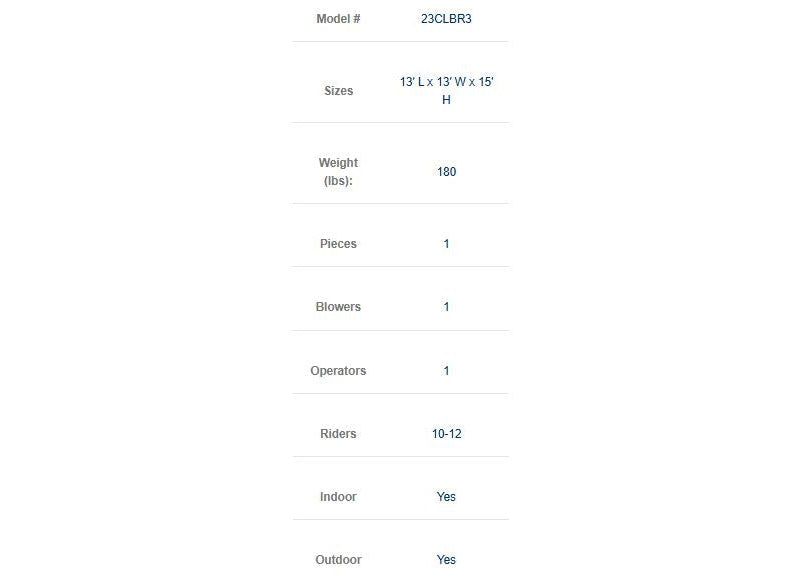The width and height of the screenshot is (800, 576).
Task: Click the '(lbs):' unit text
Action: click(338, 181)
